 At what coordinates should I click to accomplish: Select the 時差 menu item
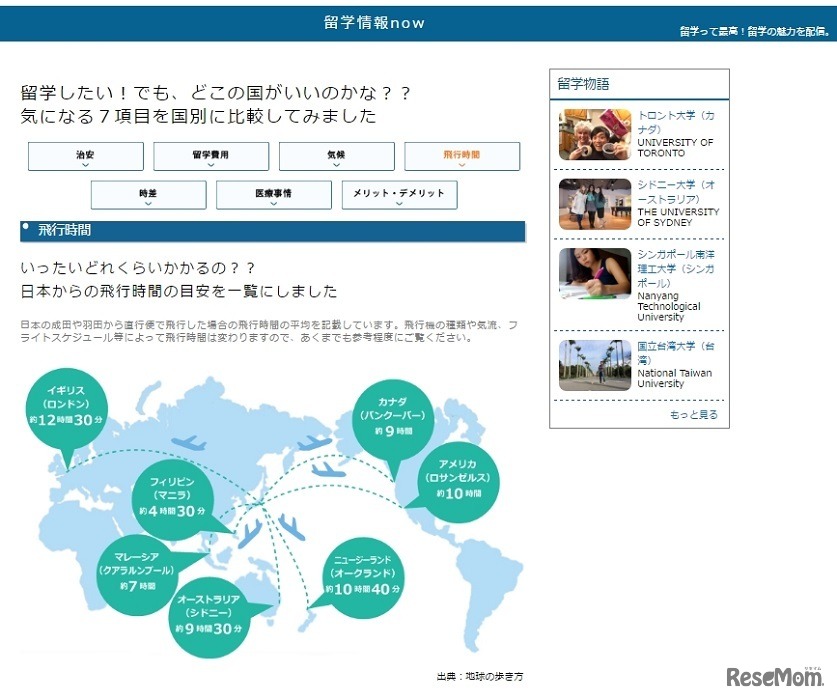148,195
